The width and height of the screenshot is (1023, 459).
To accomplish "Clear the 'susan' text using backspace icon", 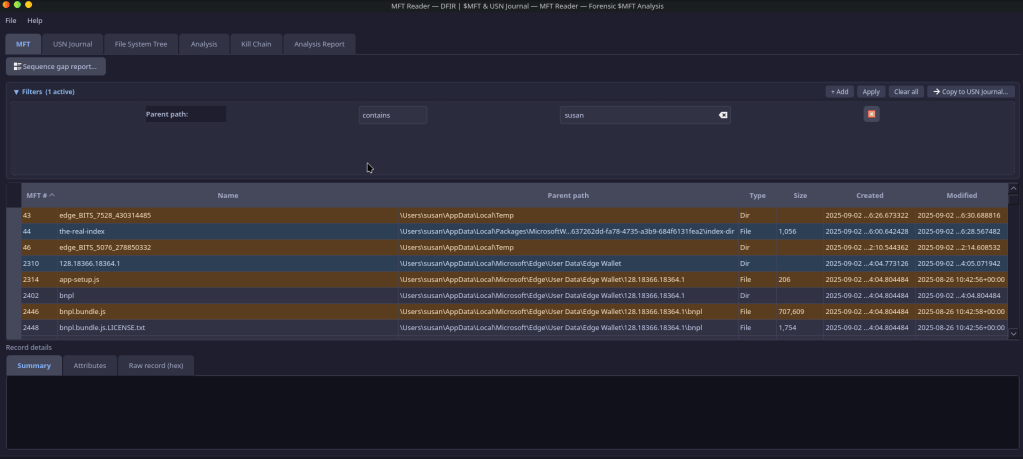I will 723,115.
